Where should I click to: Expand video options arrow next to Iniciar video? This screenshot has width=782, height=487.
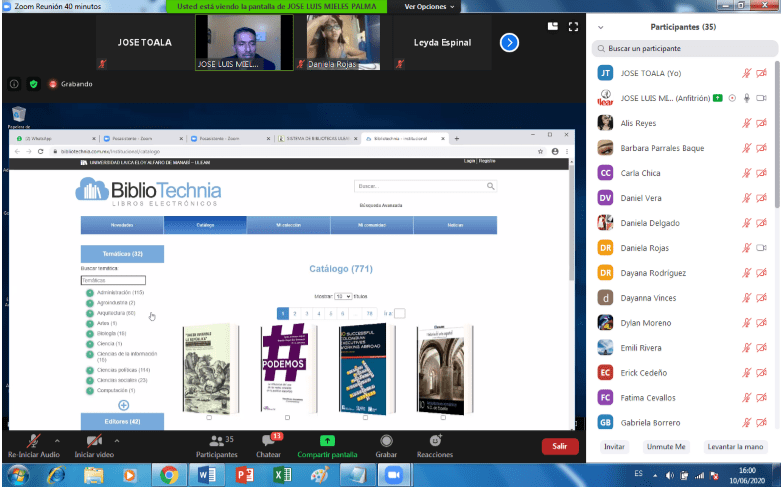[117, 441]
